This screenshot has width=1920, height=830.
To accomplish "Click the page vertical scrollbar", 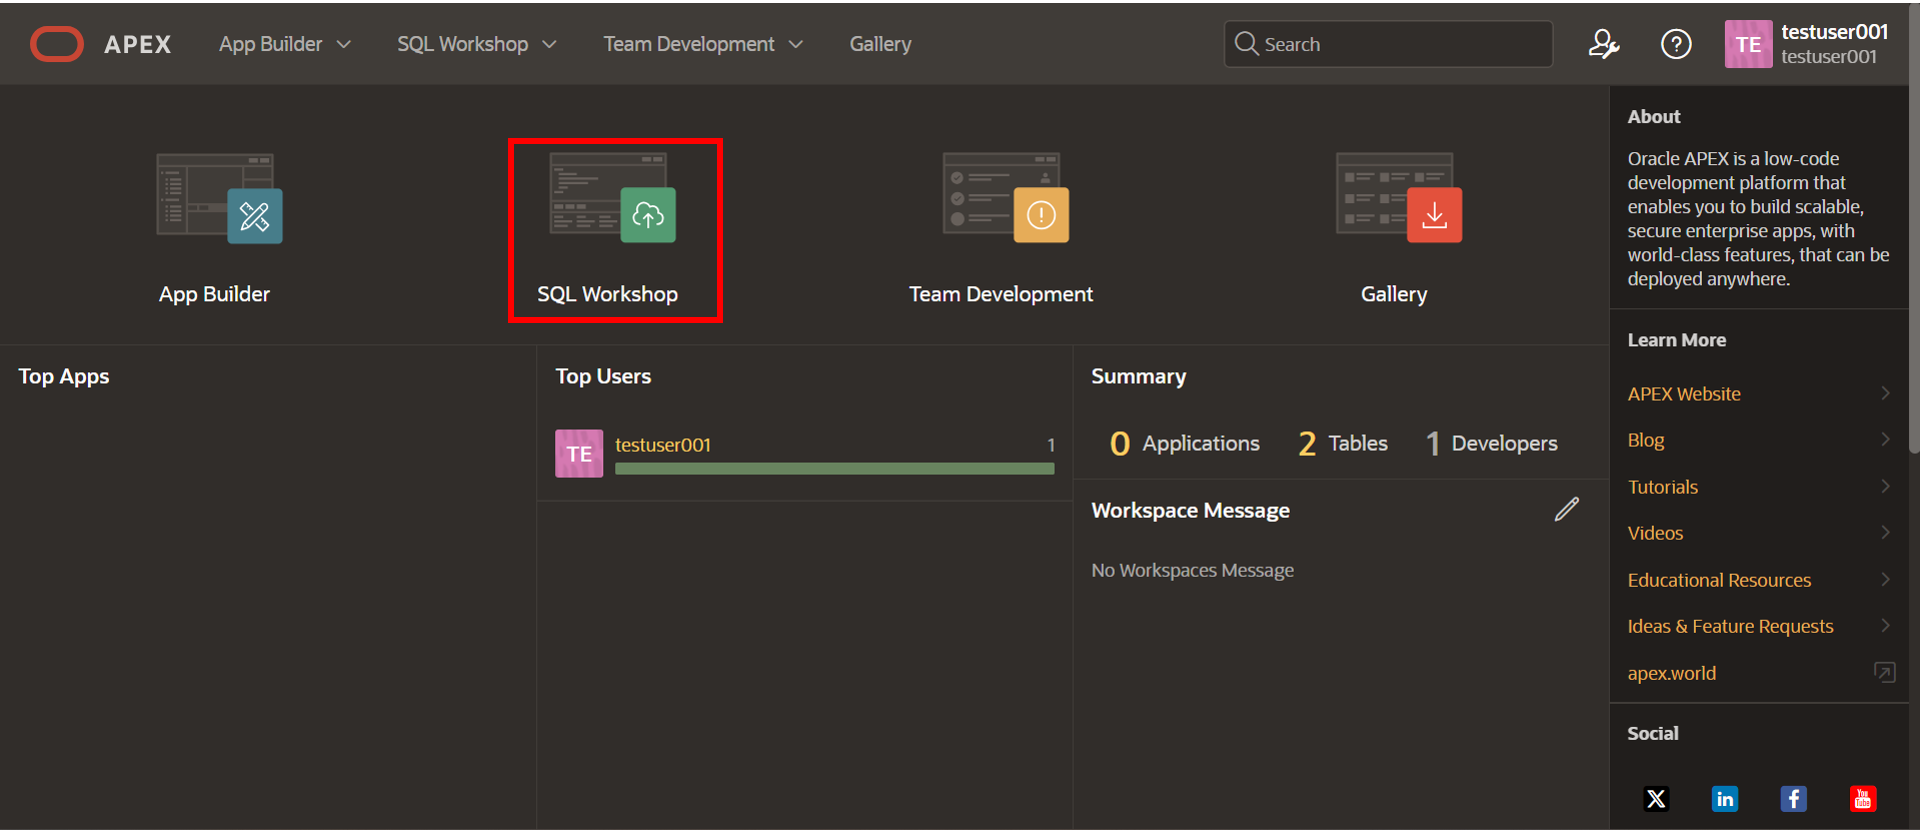I will coord(1914,230).
